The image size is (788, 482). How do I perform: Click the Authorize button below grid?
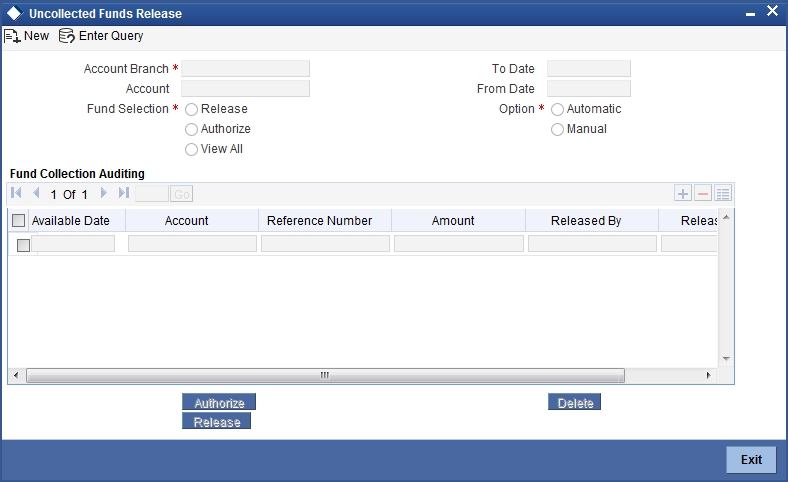click(219, 402)
